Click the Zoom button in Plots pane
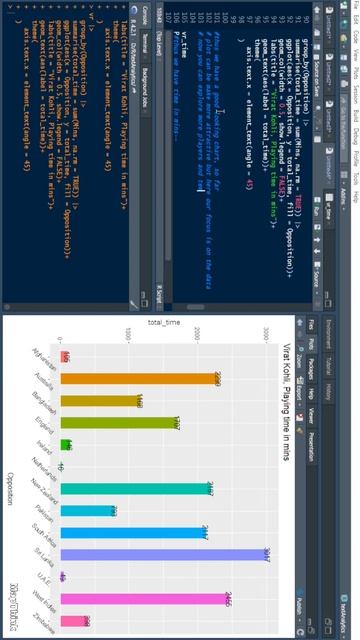The width and height of the screenshot is (360, 640). point(300,358)
